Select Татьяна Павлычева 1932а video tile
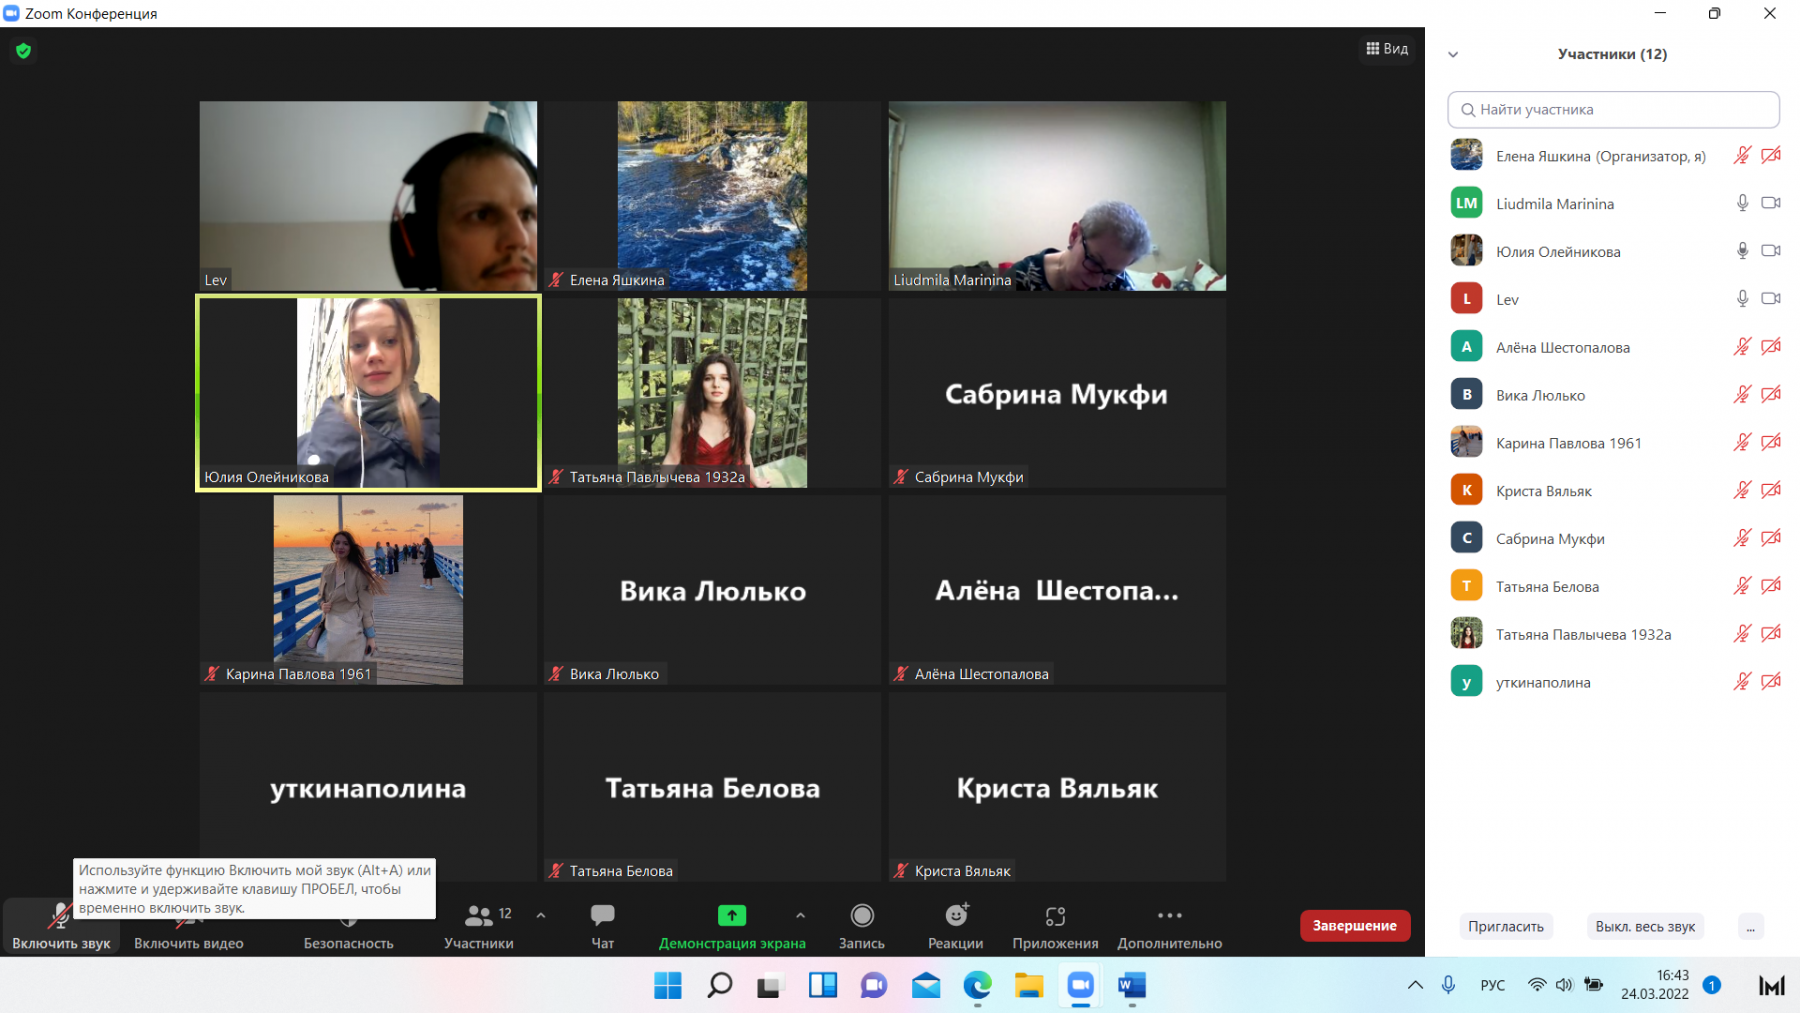1800x1013 pixels. (x=712, y=393)
